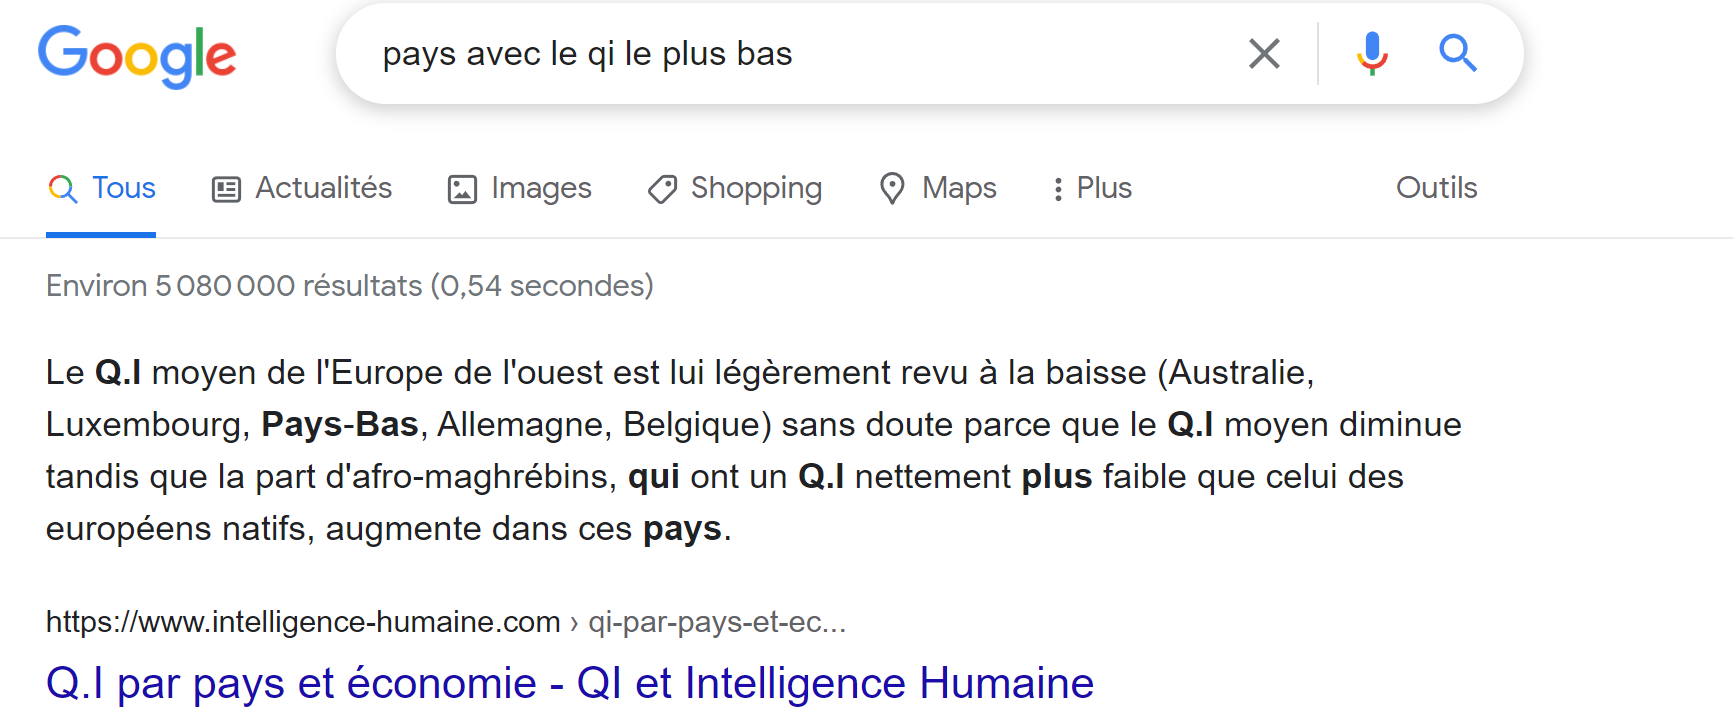This screenshot has width=1733, height=724.
Task: Expand the Plus menu
Action: 1092,188
